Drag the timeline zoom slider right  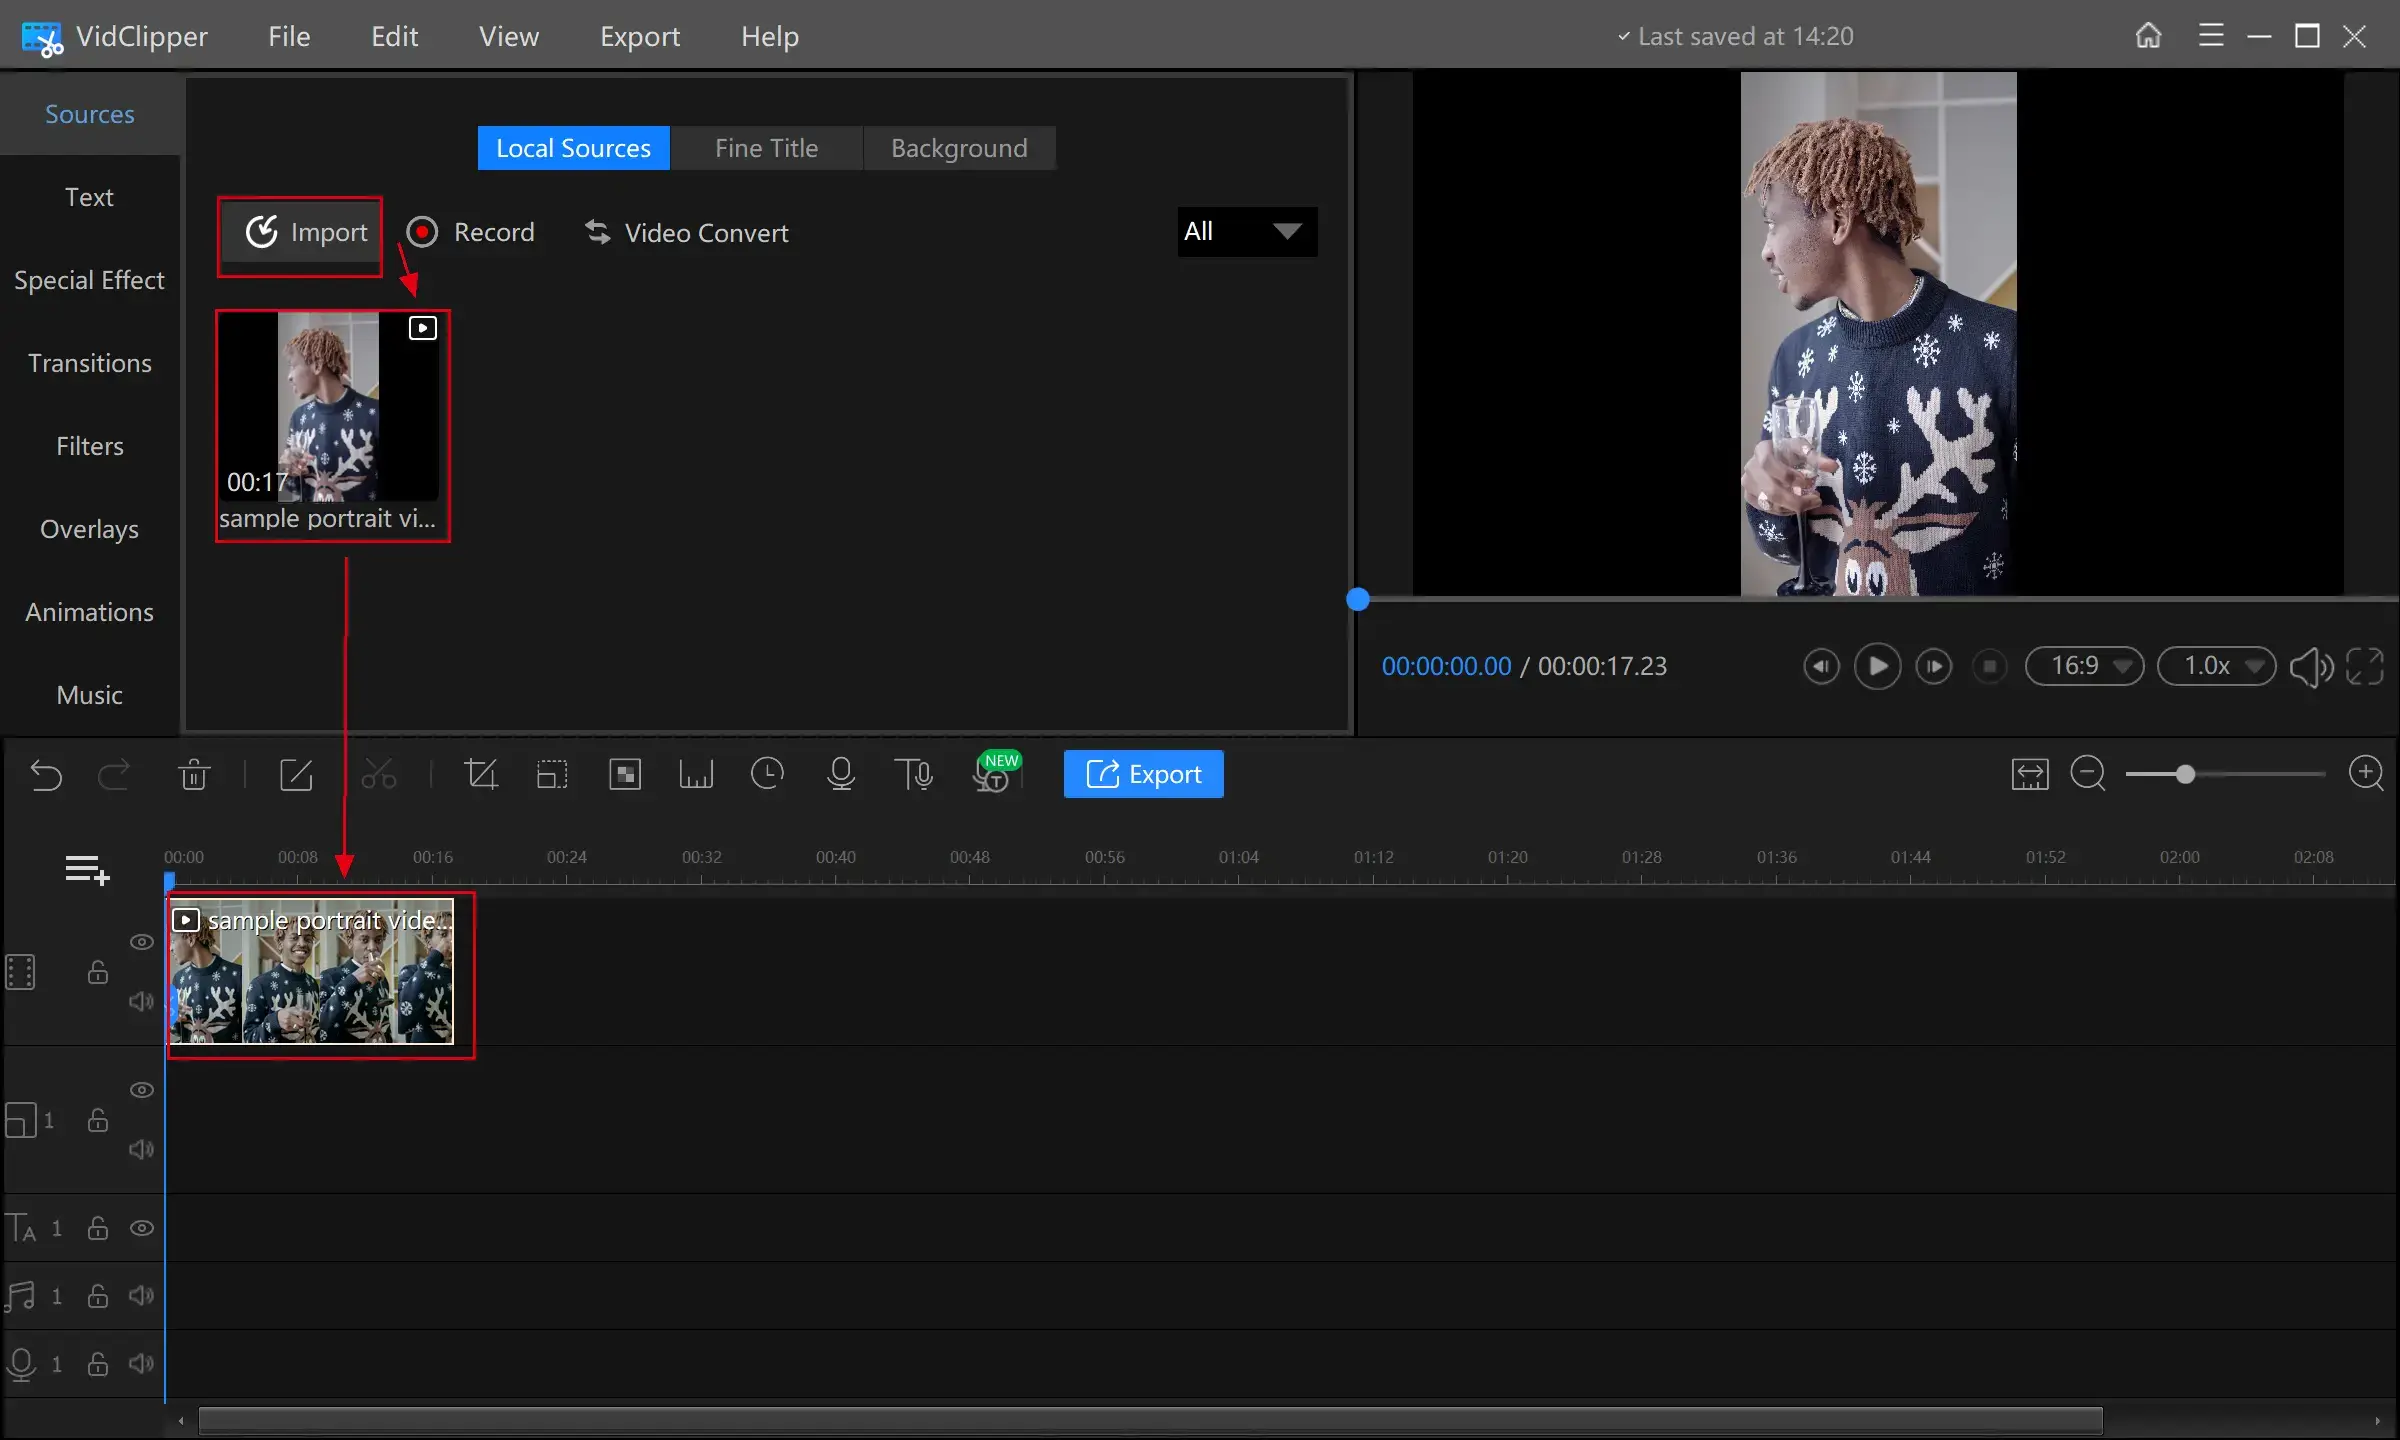pos(2187,775)
